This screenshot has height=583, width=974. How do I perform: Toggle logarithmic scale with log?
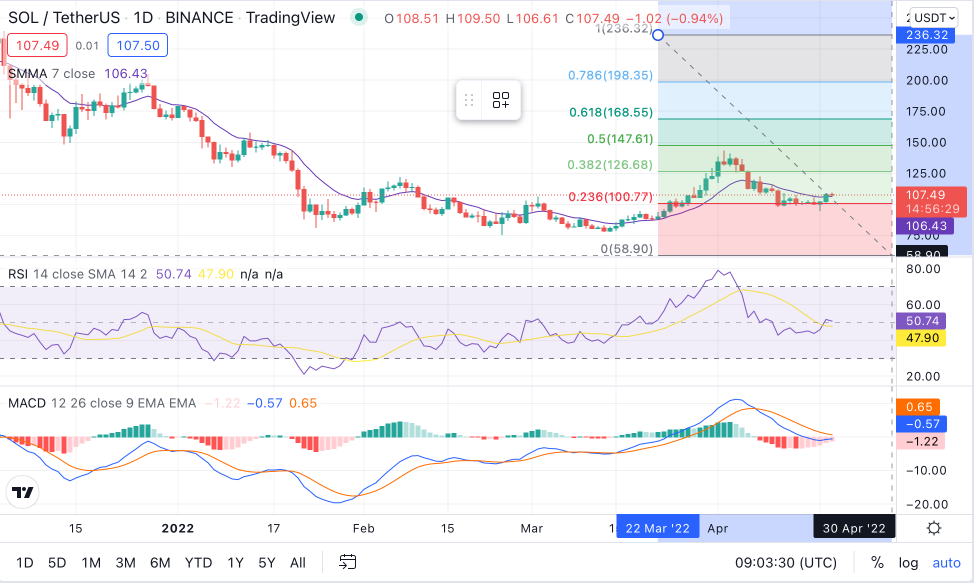908,563
